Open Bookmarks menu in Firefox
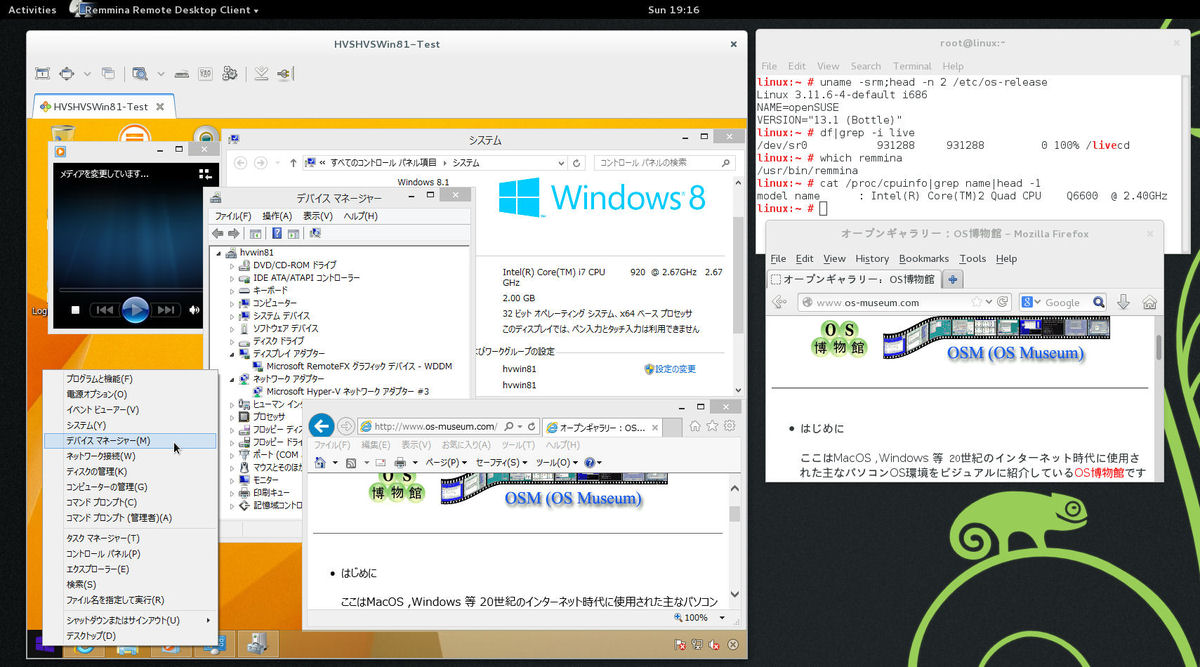 click(x=923, y=258)
